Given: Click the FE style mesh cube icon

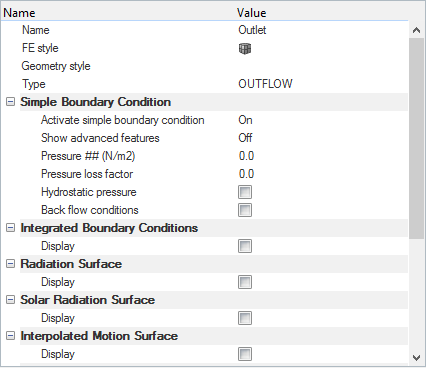Looking at the screenshot, I should pyautogui.click(x=245, y=49).
